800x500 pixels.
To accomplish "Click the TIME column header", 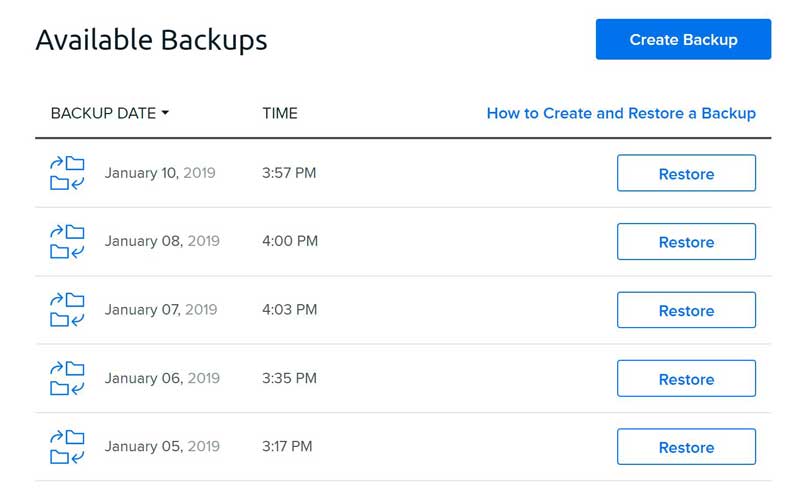I will [280, 113].
